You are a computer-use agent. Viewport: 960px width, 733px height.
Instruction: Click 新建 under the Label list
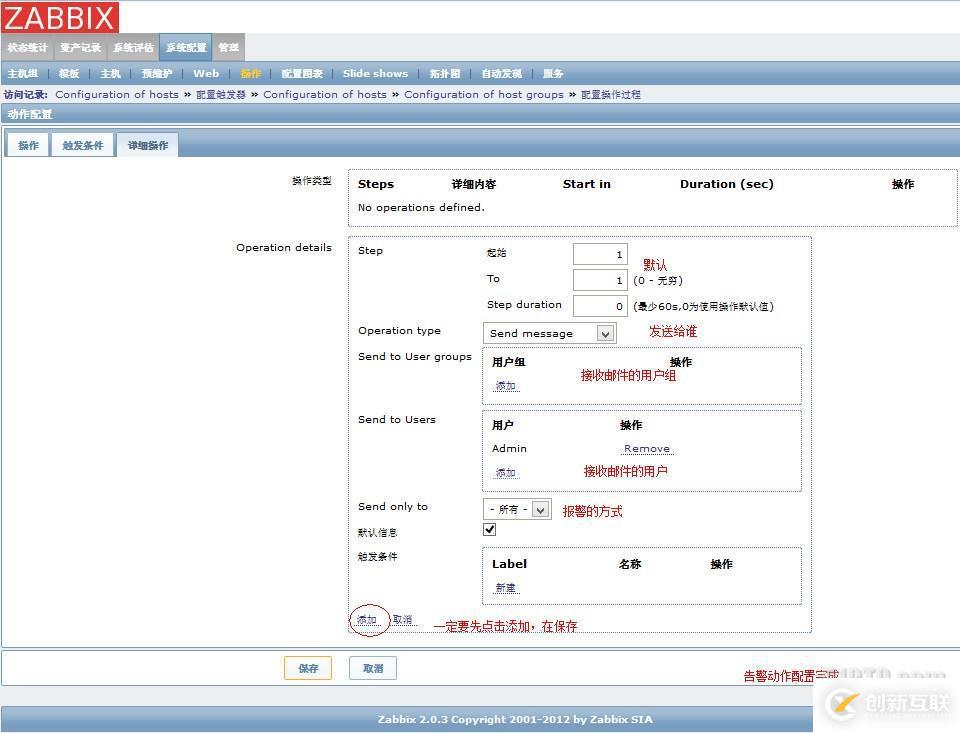point(506,587)
